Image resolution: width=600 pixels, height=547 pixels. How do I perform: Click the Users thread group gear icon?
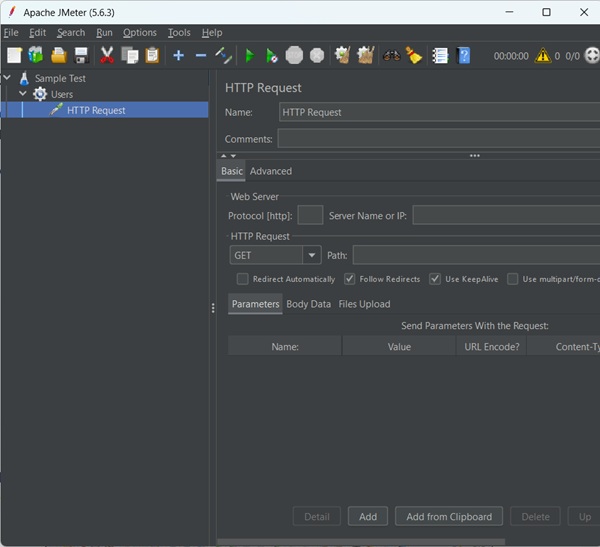point(40,94)
